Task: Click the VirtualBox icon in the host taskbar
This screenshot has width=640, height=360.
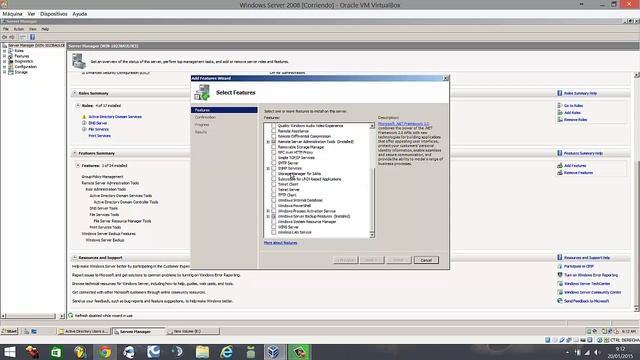Action: pos(273,352)
